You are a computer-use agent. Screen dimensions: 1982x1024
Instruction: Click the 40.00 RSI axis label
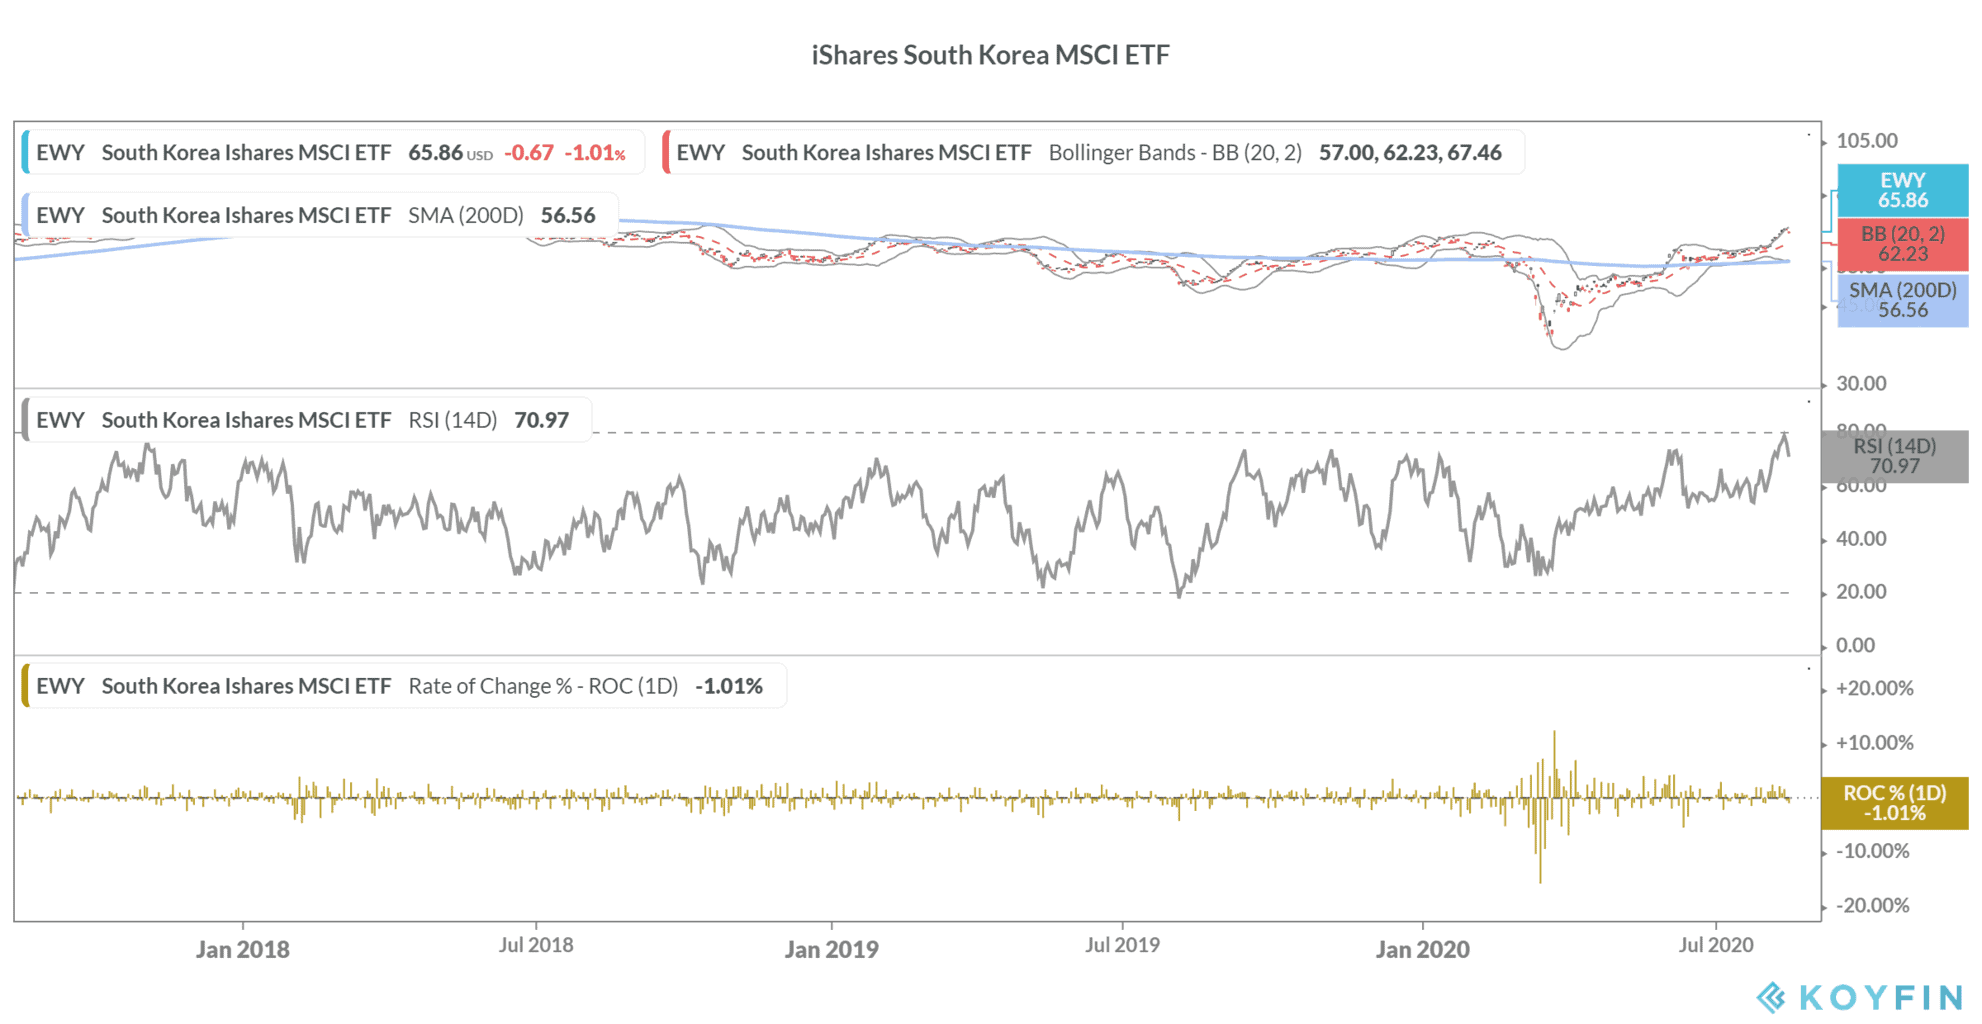1861,539
